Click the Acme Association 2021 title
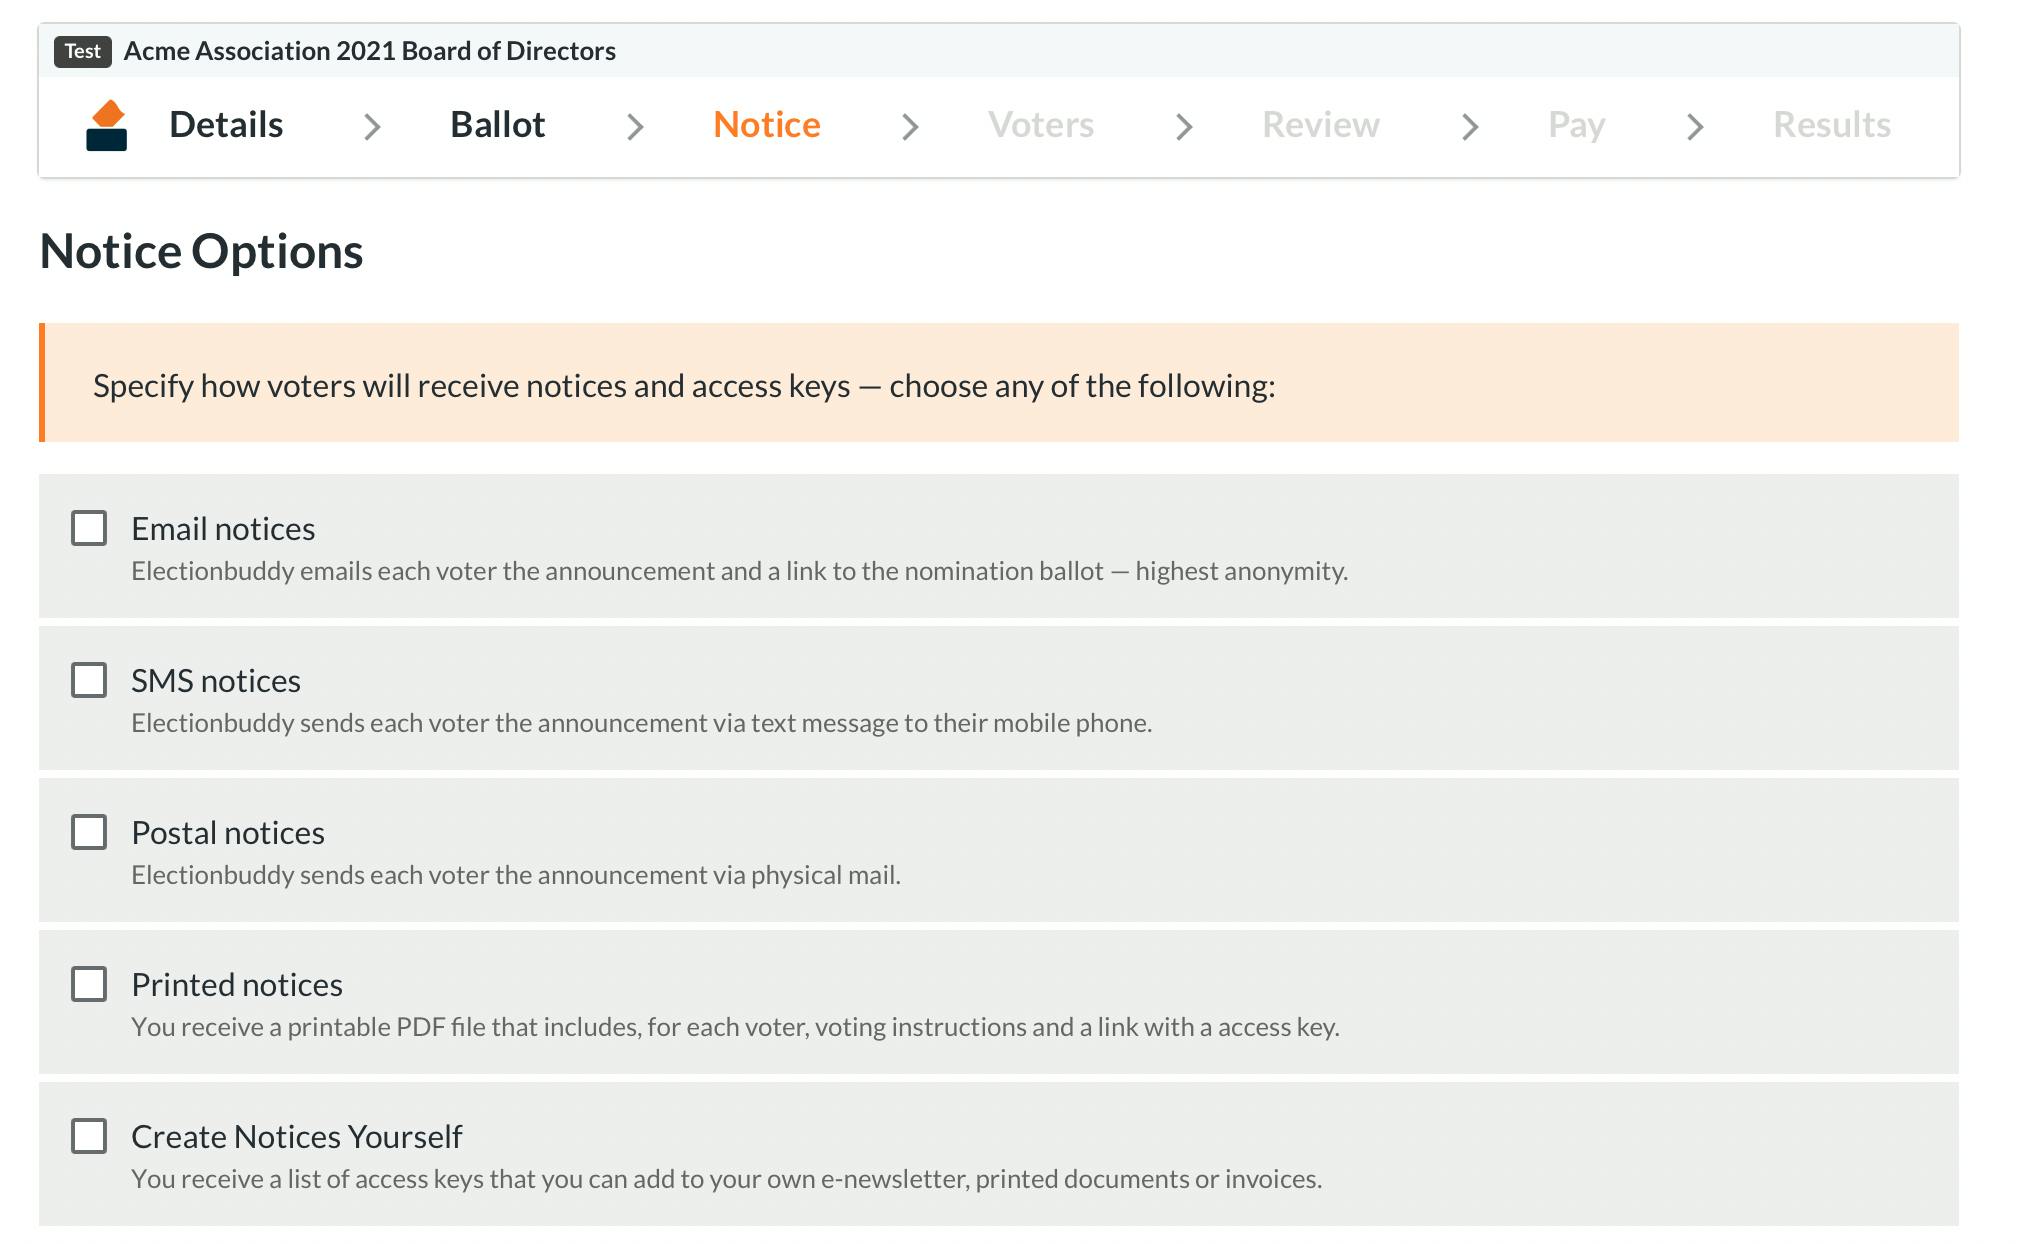Viewport: 2022px width, 1244px height. (x=369, y=51)
